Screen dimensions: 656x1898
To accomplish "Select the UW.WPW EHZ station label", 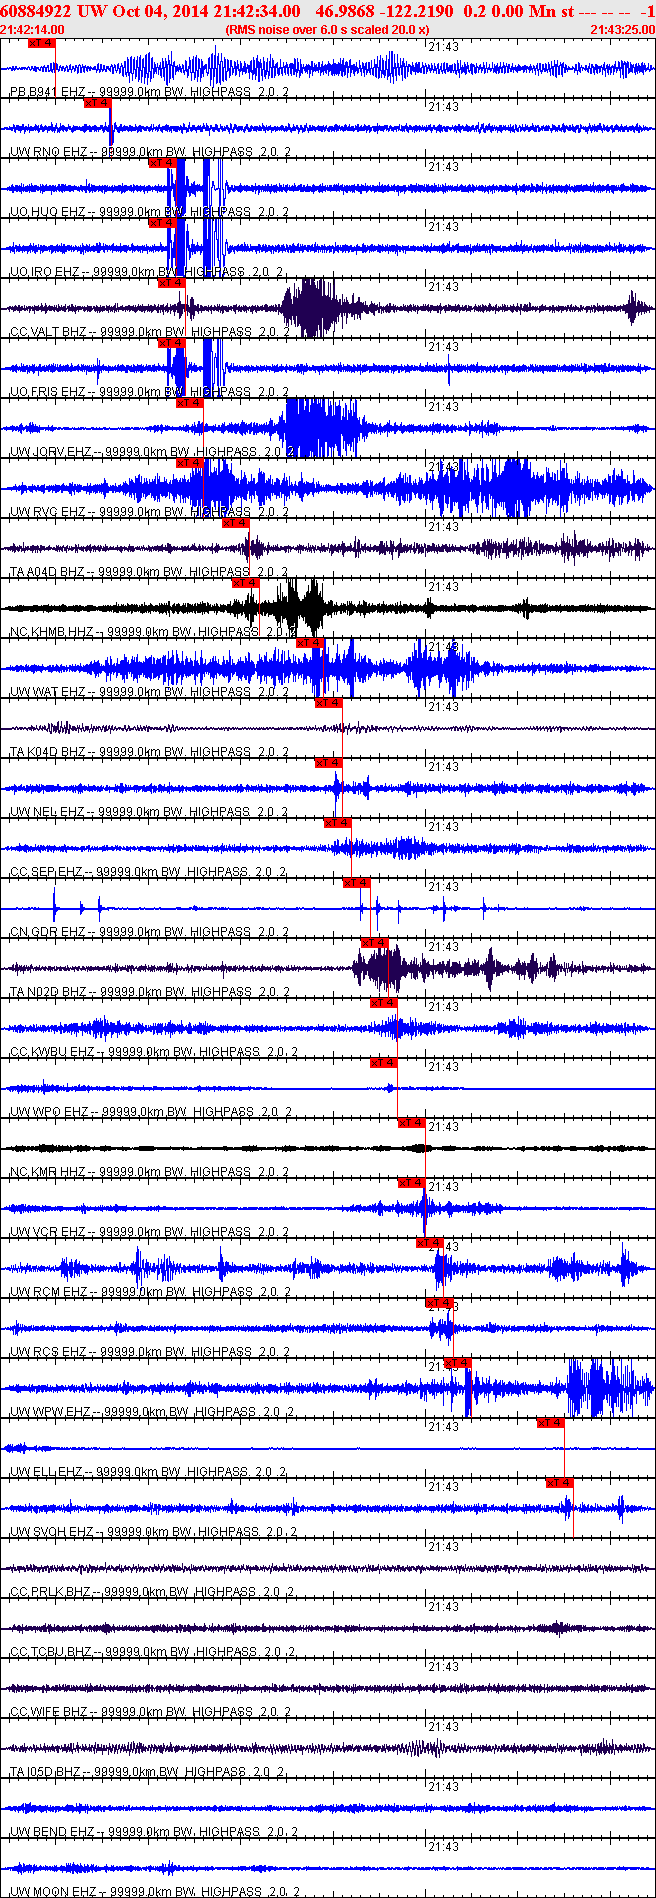I will (50, 1412).
